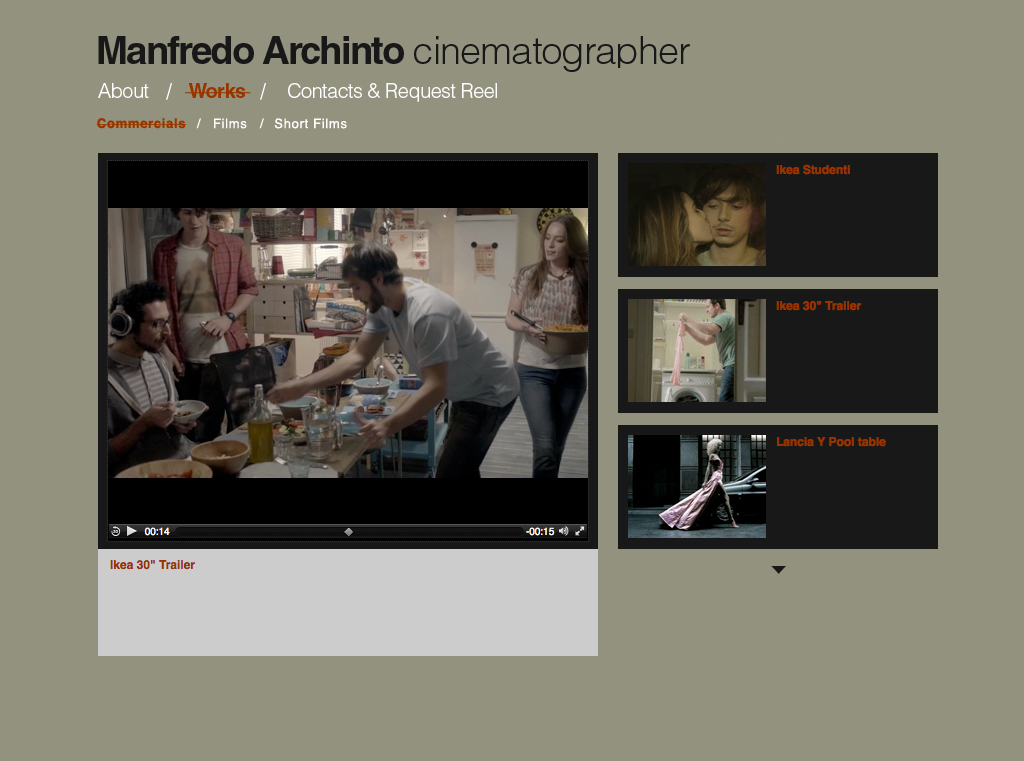
Task: Open Contacts & Request Reel page
Action: (x=392, y=91)
